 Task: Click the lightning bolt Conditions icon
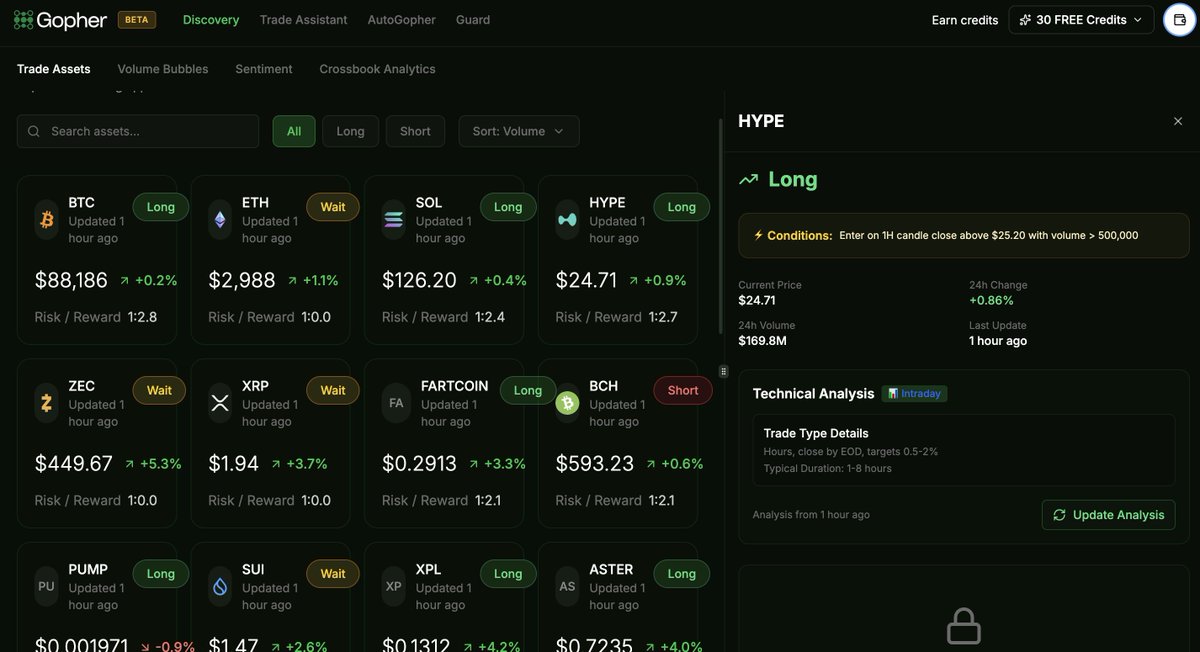tap(758, 235)
